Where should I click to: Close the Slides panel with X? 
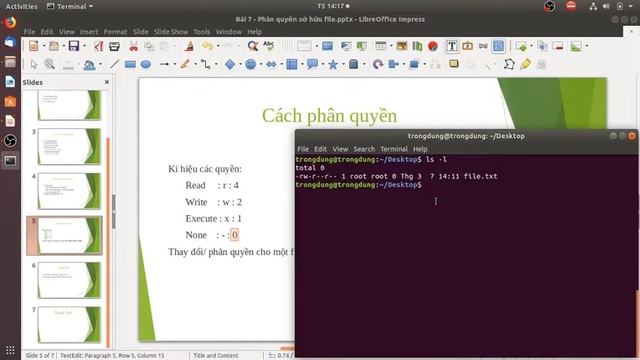(107, 82)
